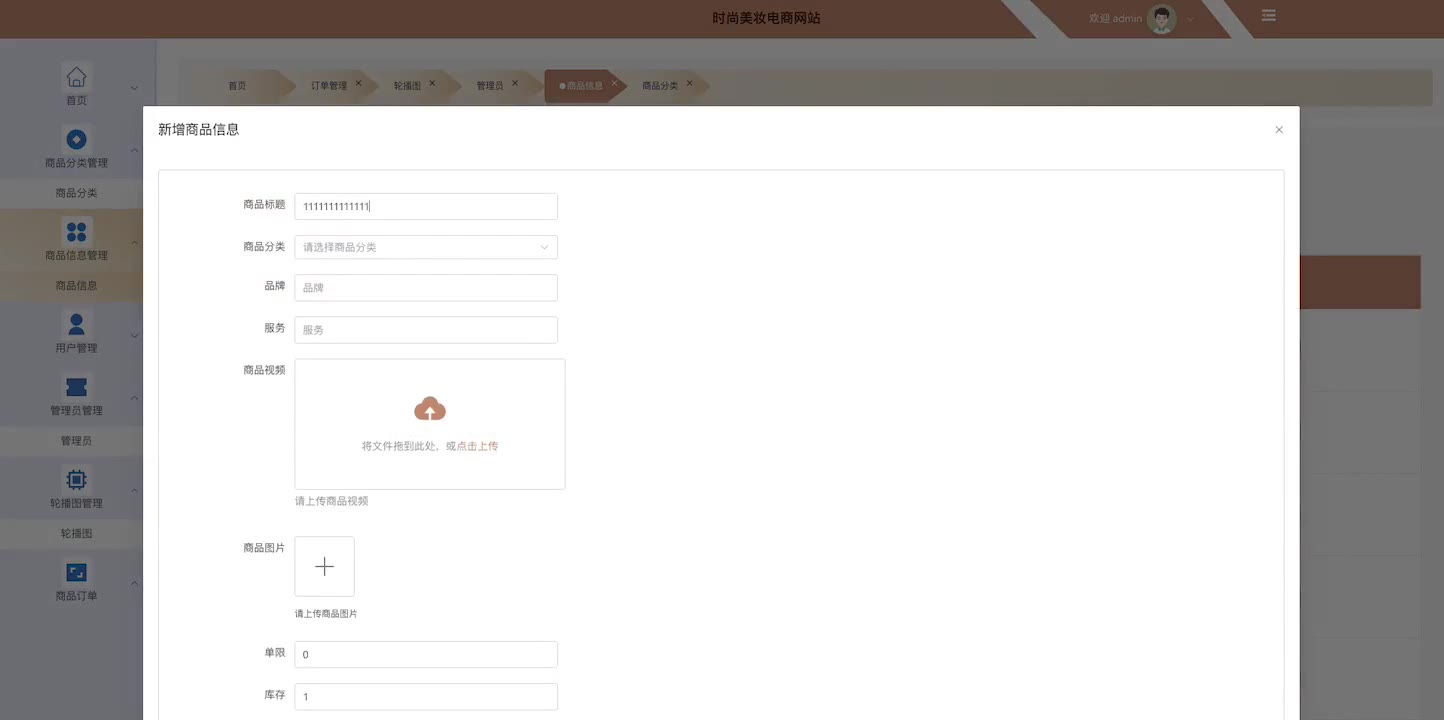Switch to the 订单管理 tab

click(x=329, y=86)
